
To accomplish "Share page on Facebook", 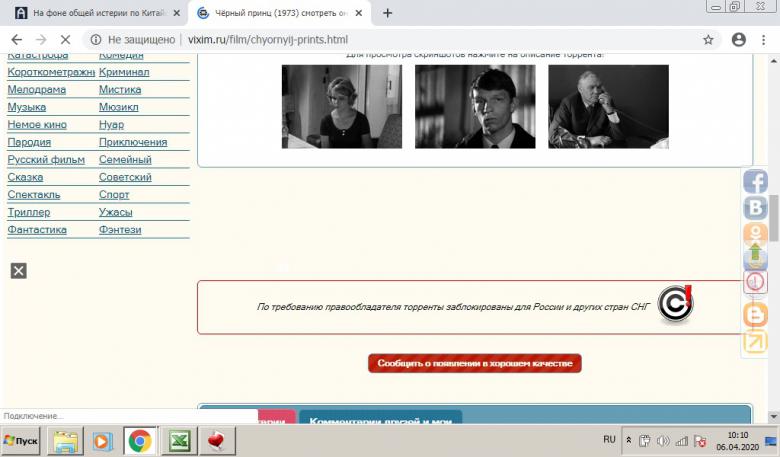I will click(x=755, y=182).
